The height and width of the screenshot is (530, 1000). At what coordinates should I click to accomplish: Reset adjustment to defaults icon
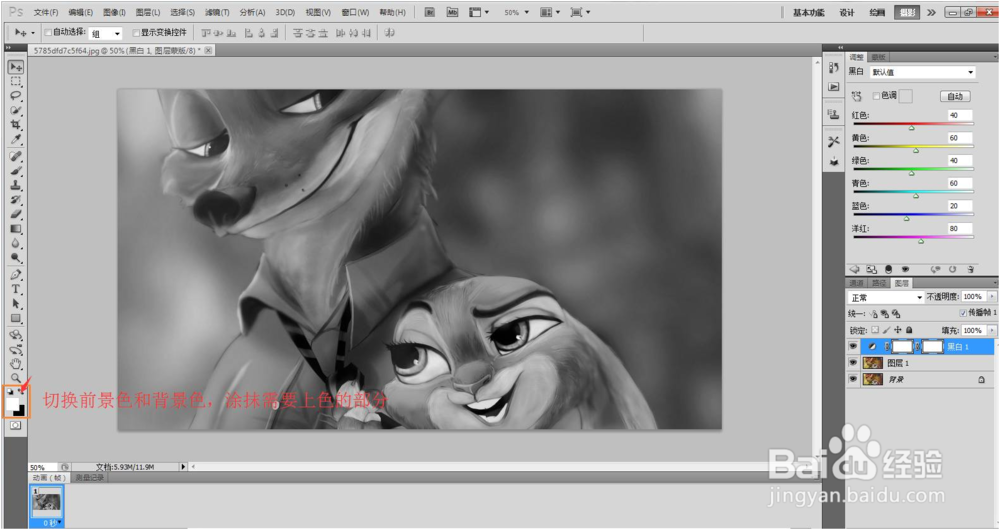[952, 269]
